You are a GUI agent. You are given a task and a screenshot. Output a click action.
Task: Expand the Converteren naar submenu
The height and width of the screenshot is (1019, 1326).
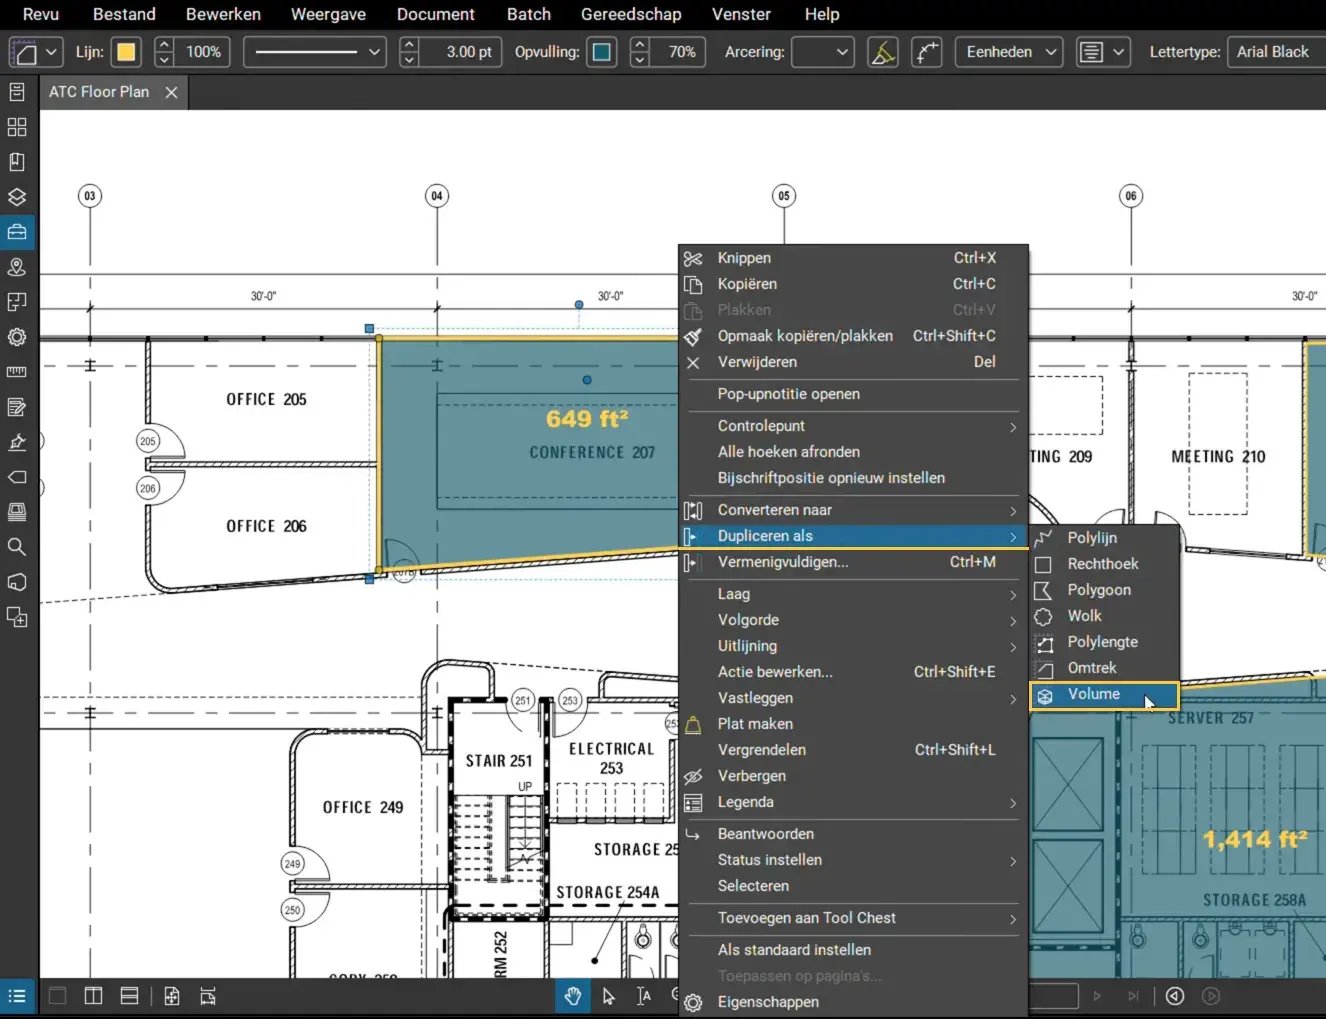pyautogui.click(x=853, y=510)
